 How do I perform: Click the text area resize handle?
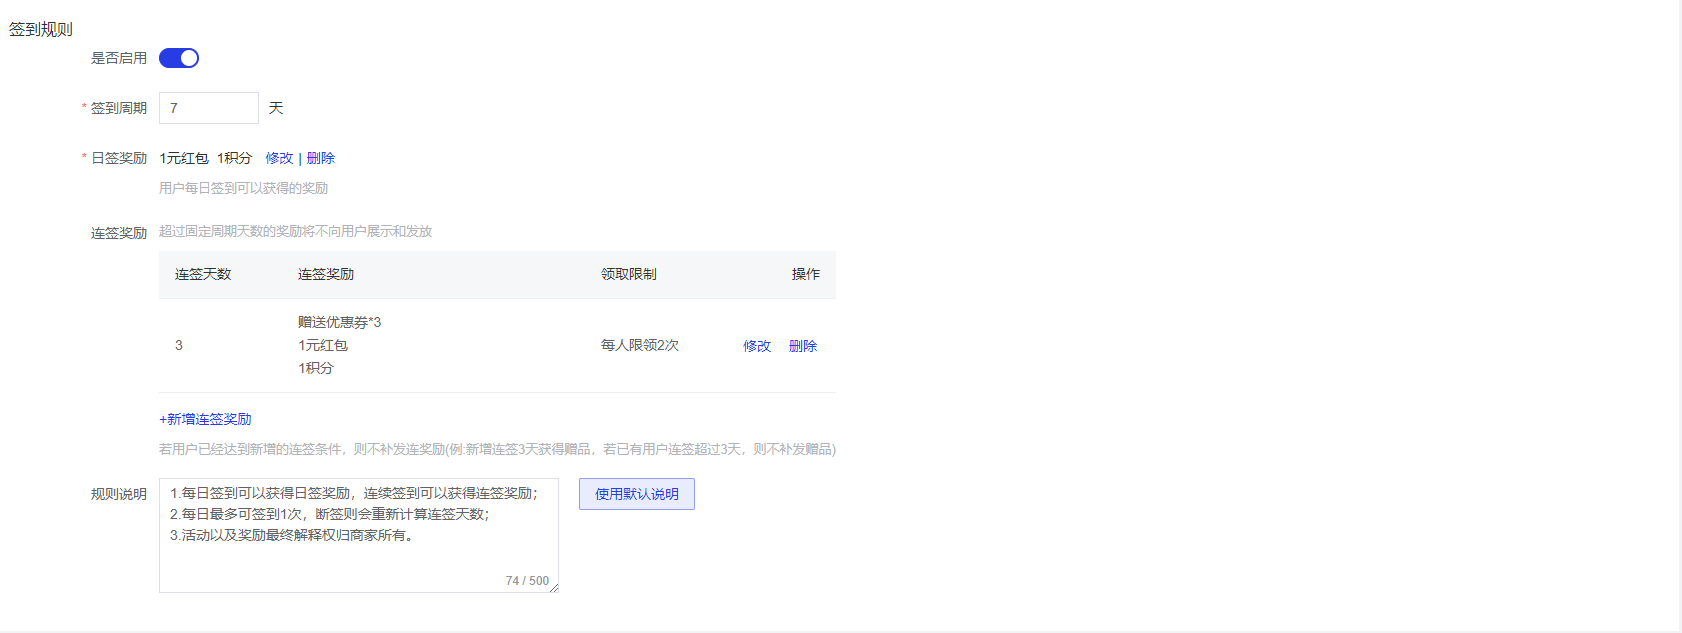pyautogui.click(x=554, y=588)
